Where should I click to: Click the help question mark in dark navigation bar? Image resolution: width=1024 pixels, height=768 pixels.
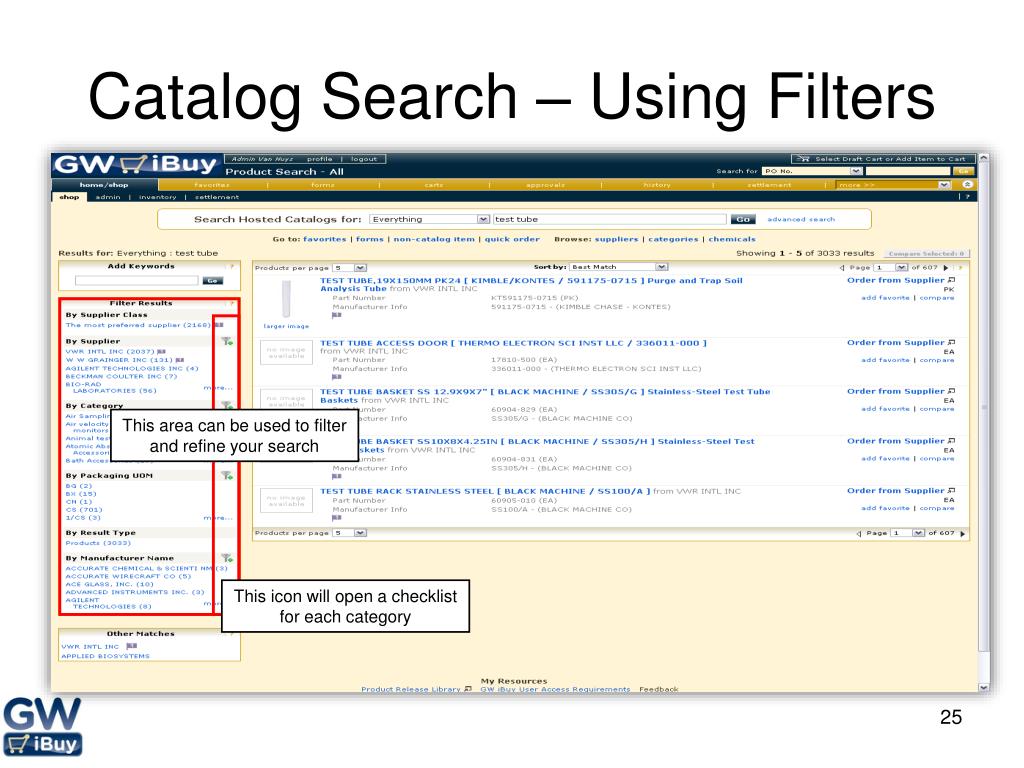968,197
